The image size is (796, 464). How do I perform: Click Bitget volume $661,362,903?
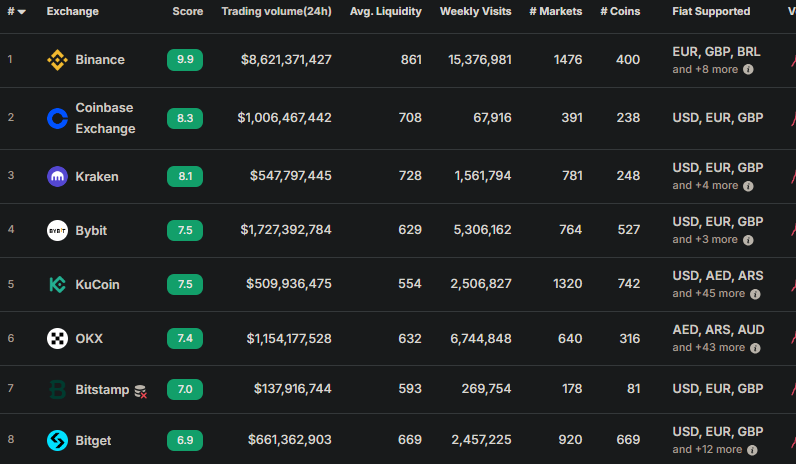289,440
